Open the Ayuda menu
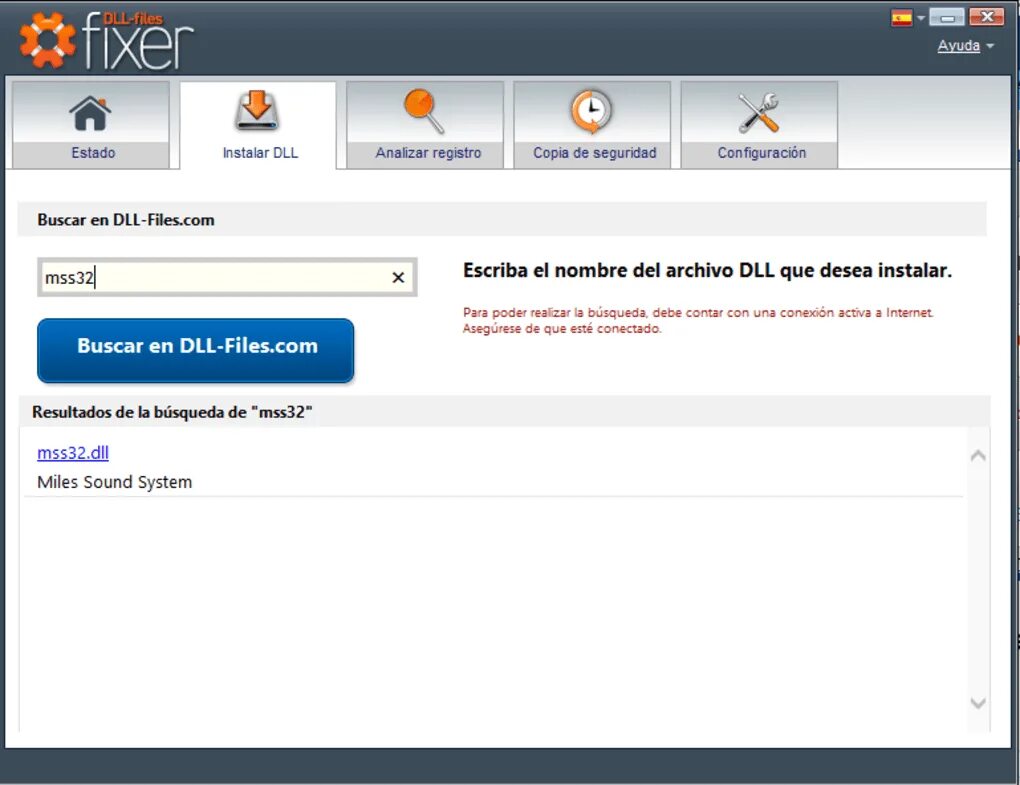 [958, 46]
